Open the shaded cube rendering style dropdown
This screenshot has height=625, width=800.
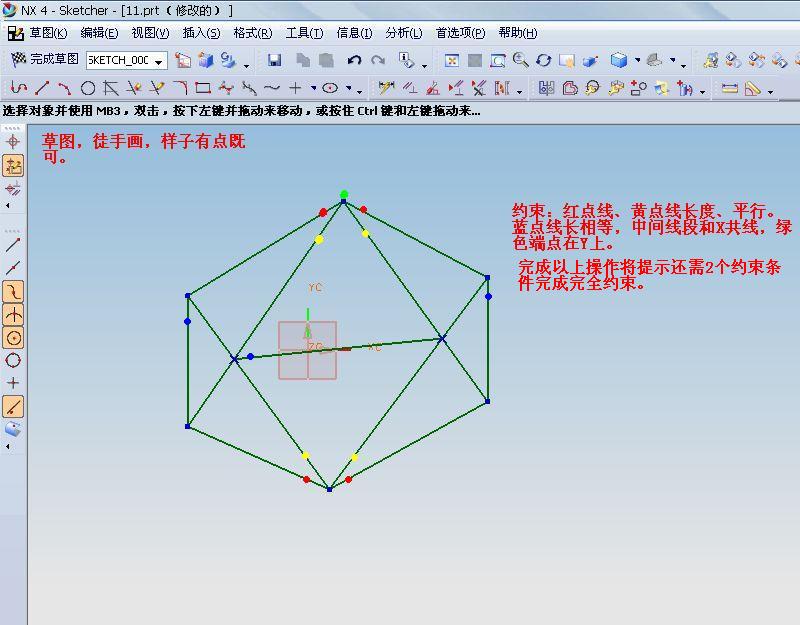point(638,60)
